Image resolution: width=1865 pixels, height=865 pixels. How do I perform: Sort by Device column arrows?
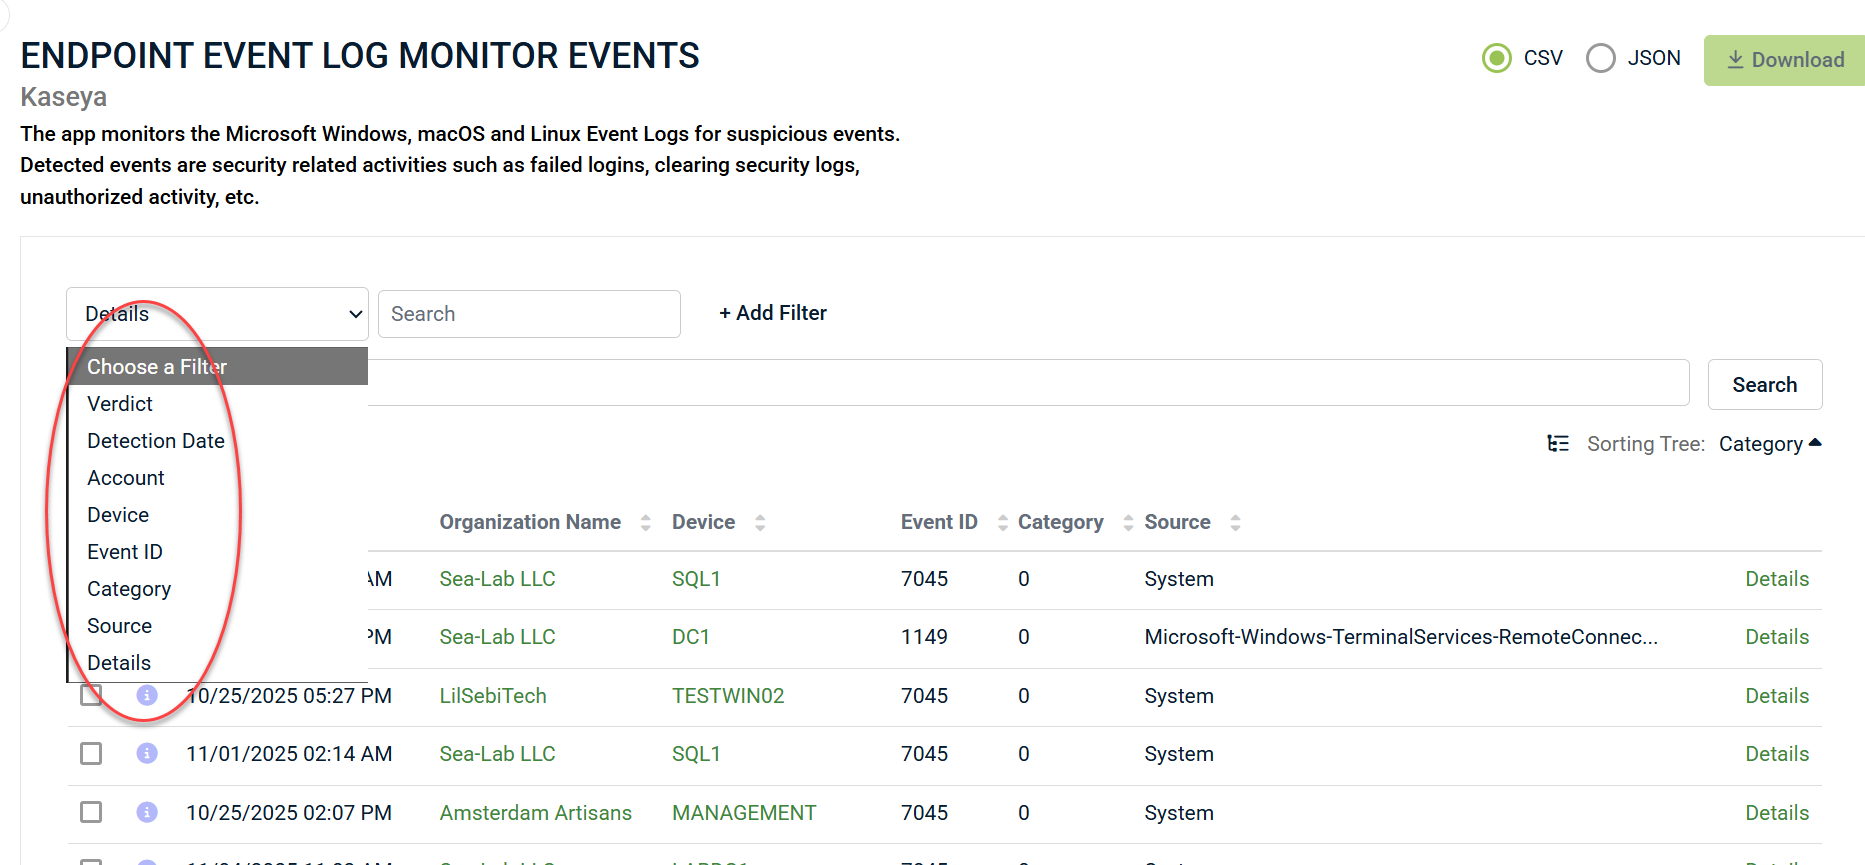[x=760, y=523]
